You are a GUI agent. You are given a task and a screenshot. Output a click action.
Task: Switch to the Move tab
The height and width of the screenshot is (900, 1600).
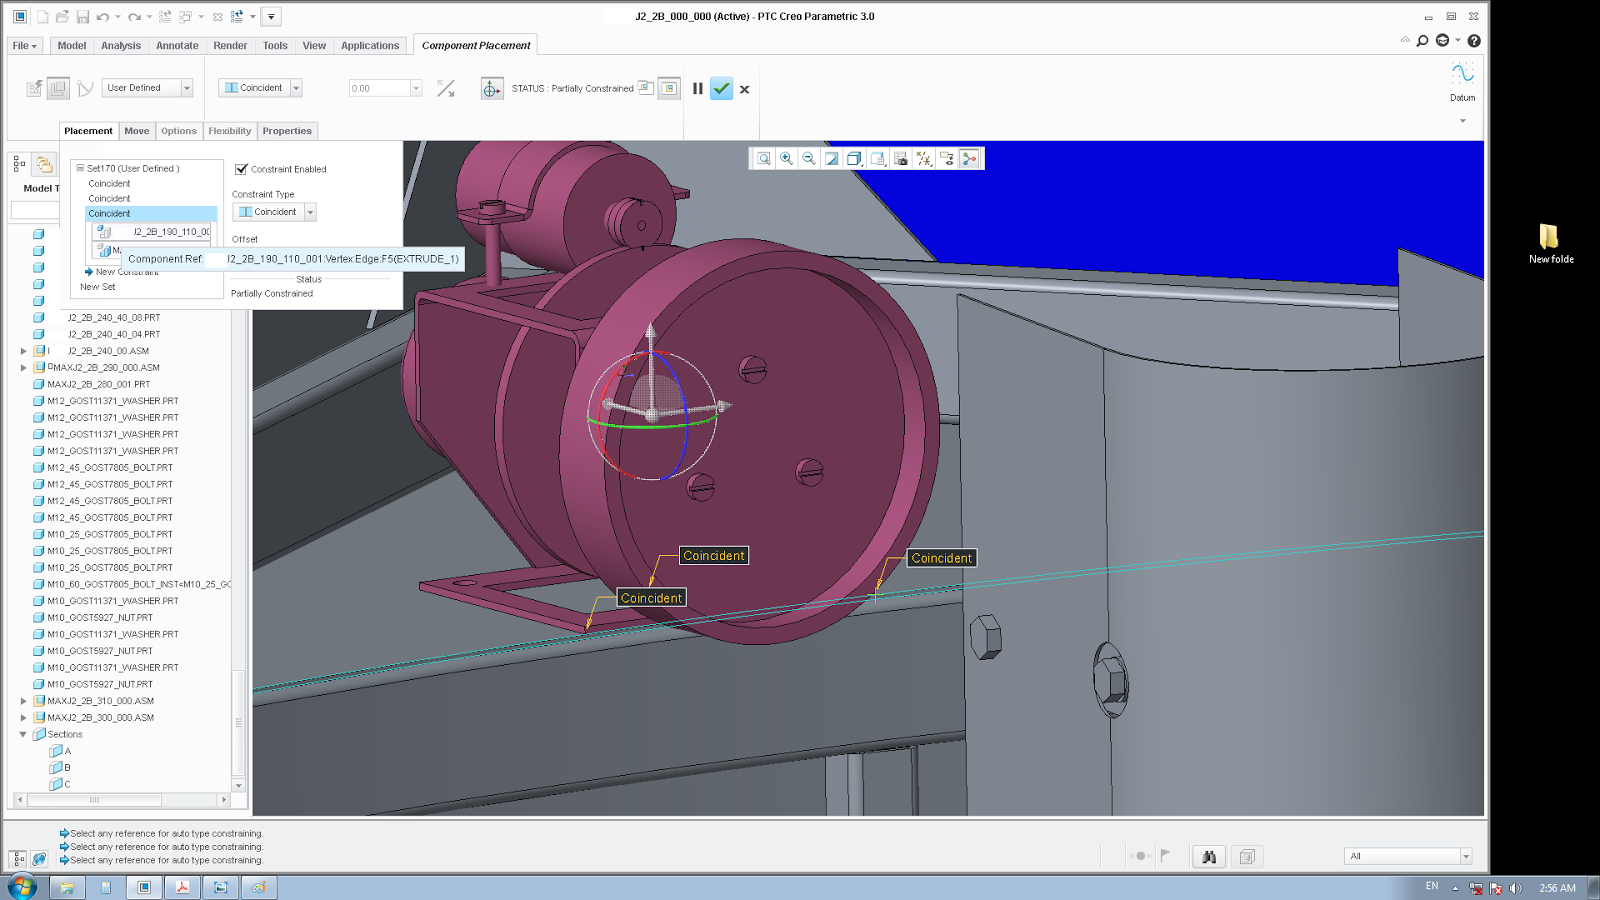point(137,131)
